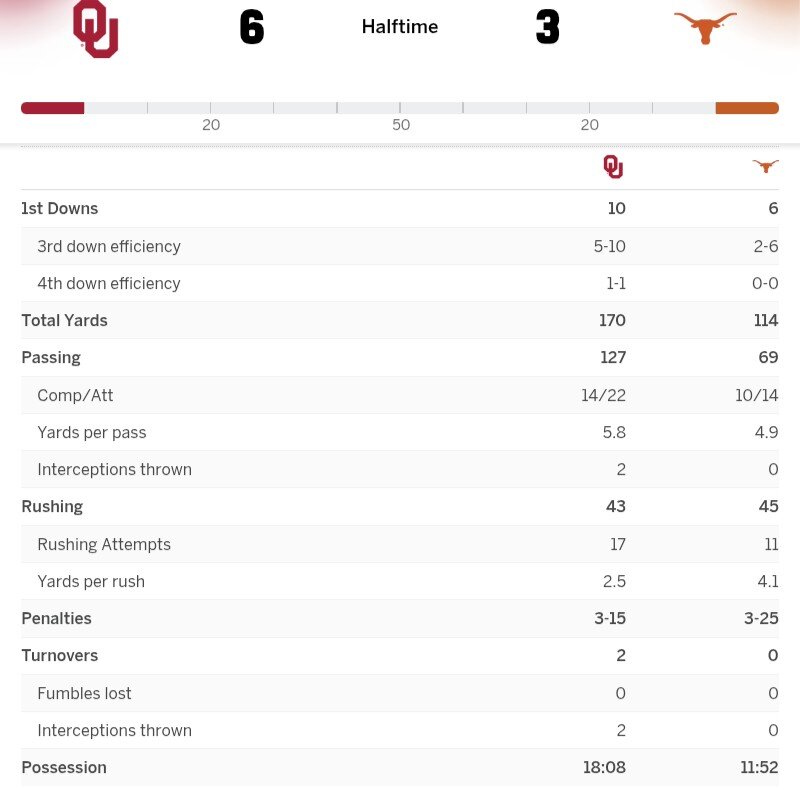Select small Oklahoma logo in stats header
Screen dimensions: 800x789
[x=613, y=167]
